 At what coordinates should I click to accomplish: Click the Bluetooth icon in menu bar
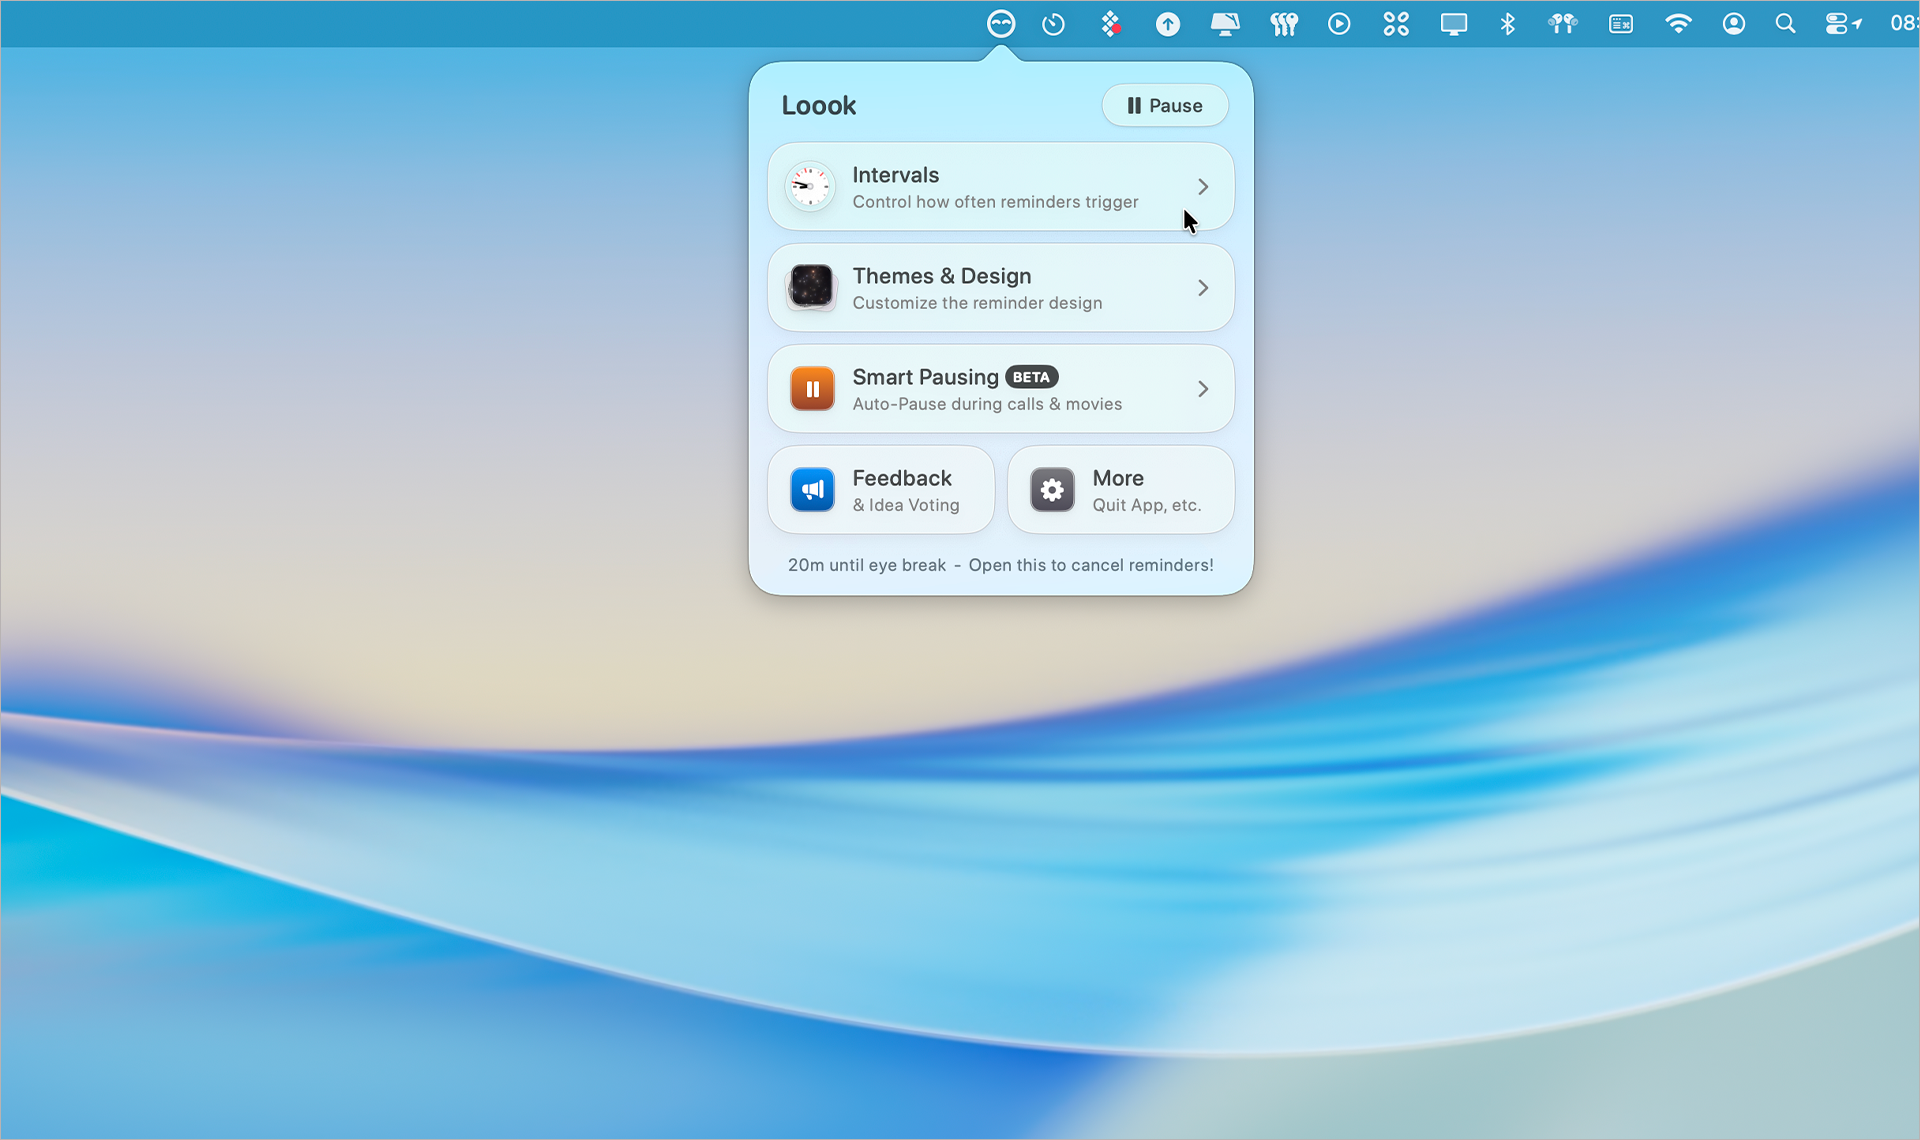click(x=1508, y=23)
